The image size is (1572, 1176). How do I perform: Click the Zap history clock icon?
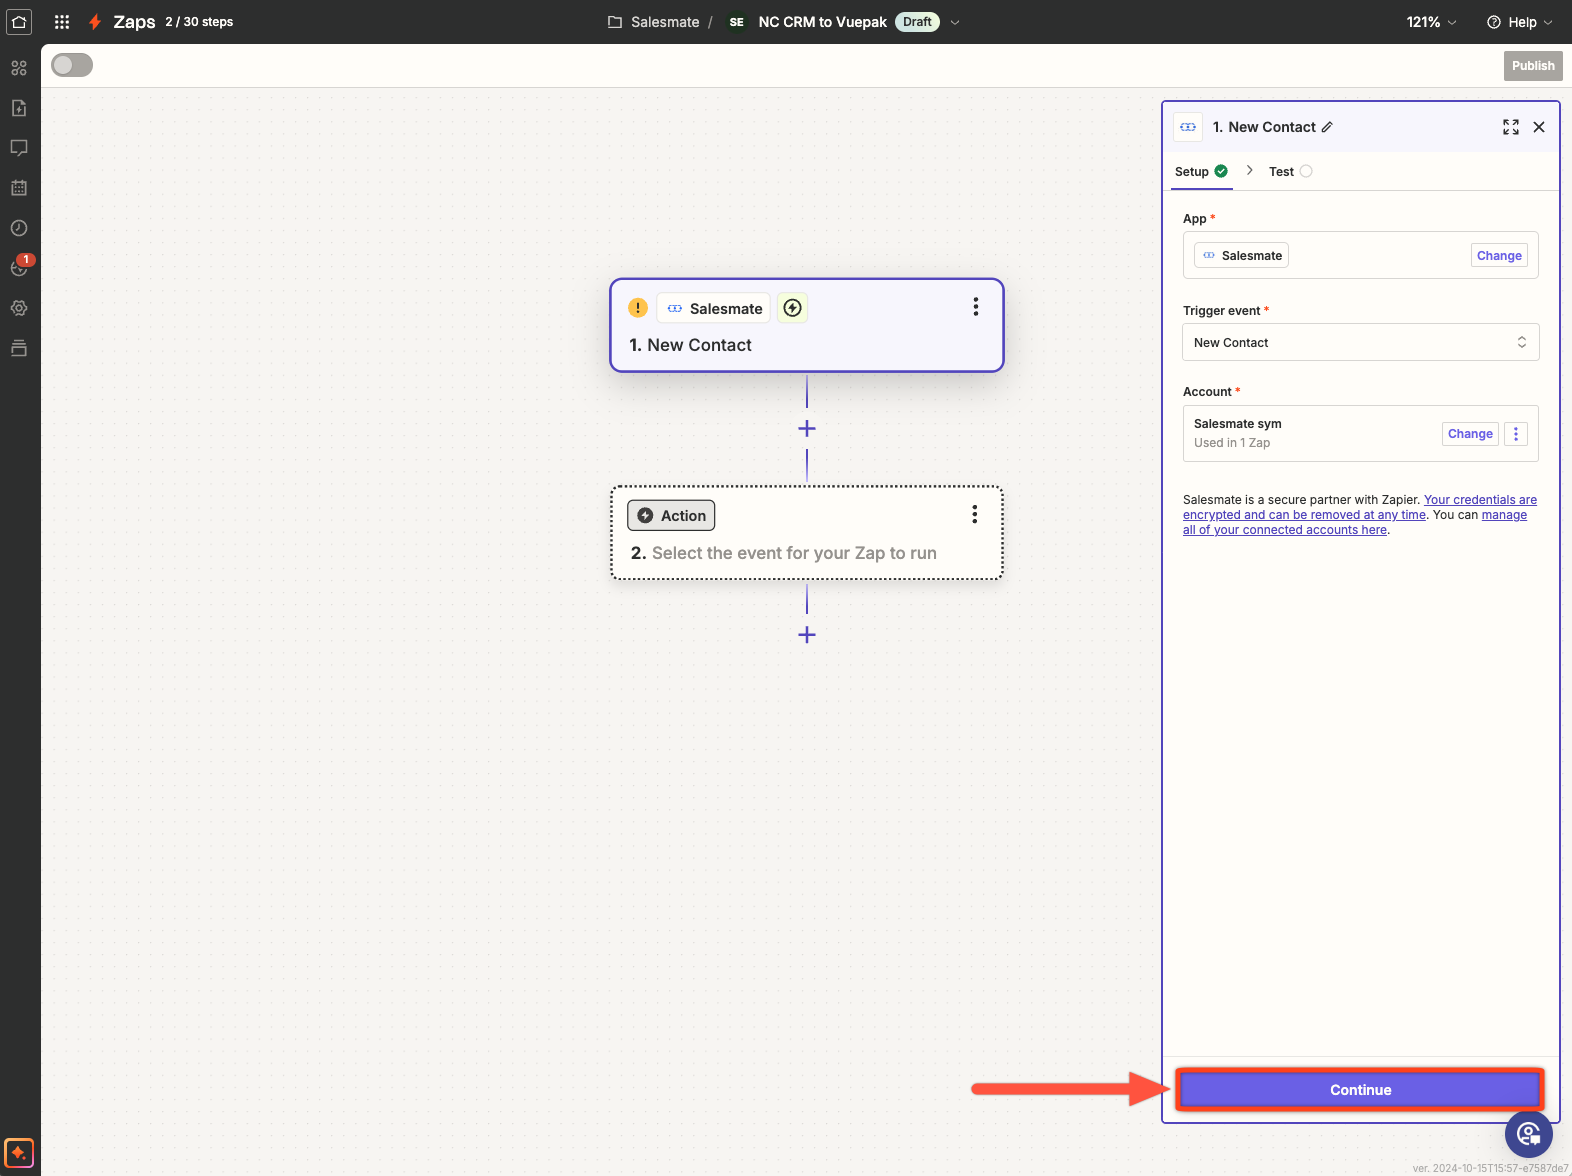click(19, 228)
